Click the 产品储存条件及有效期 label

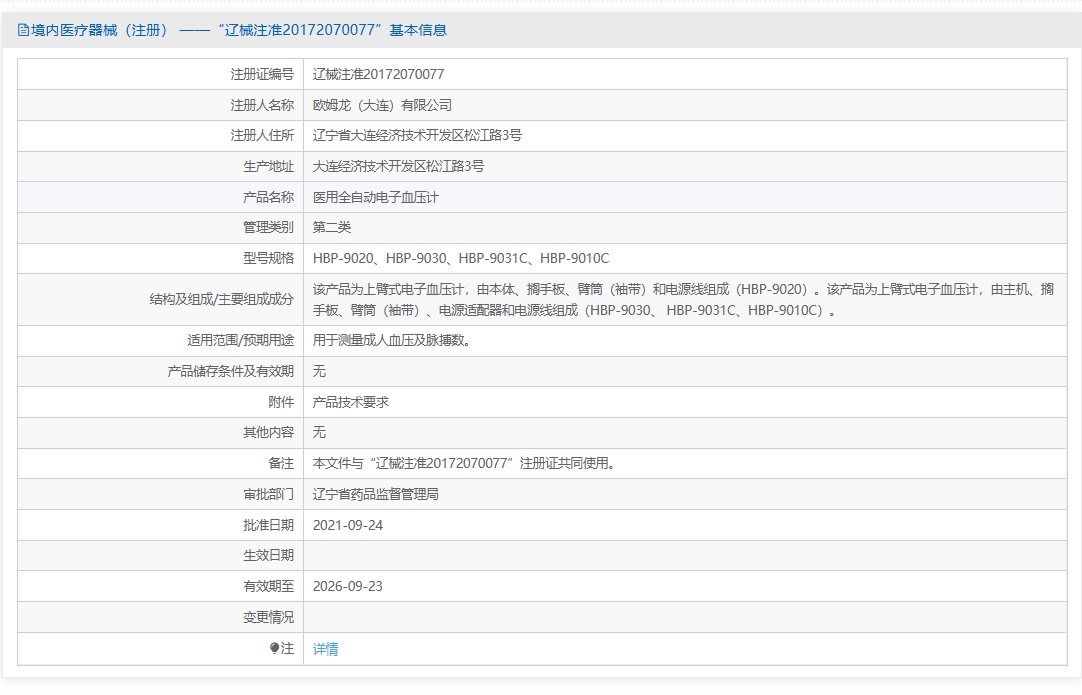click(x=230, y=371)
